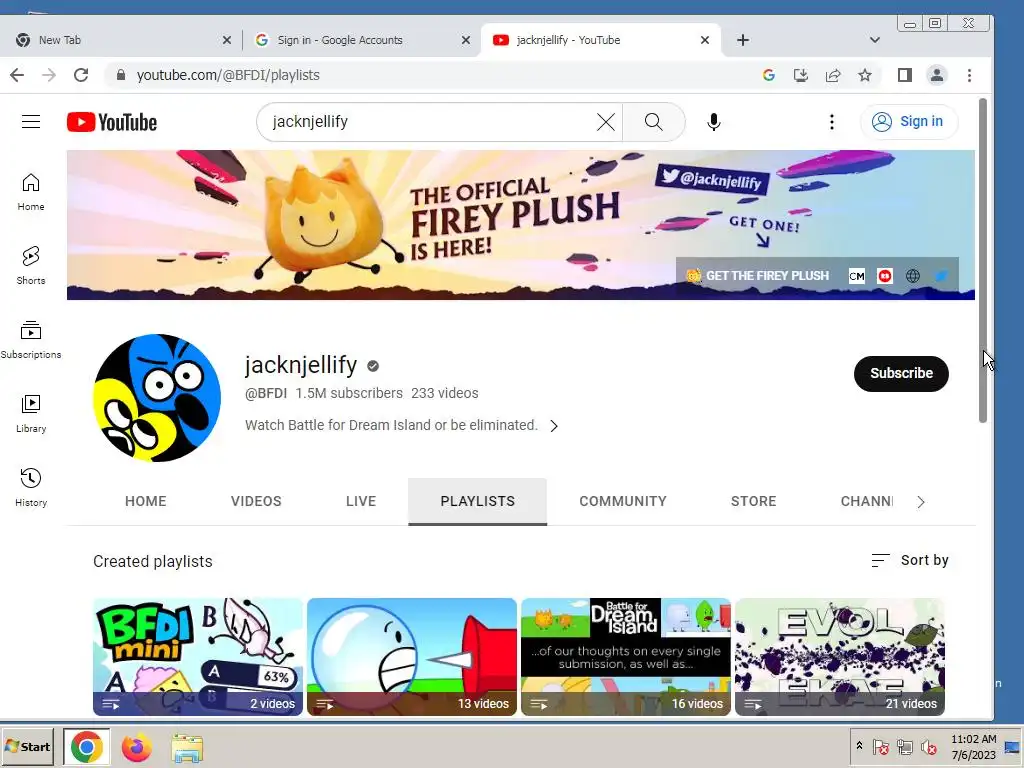Go to Home in the sidebar

[31, 192]
